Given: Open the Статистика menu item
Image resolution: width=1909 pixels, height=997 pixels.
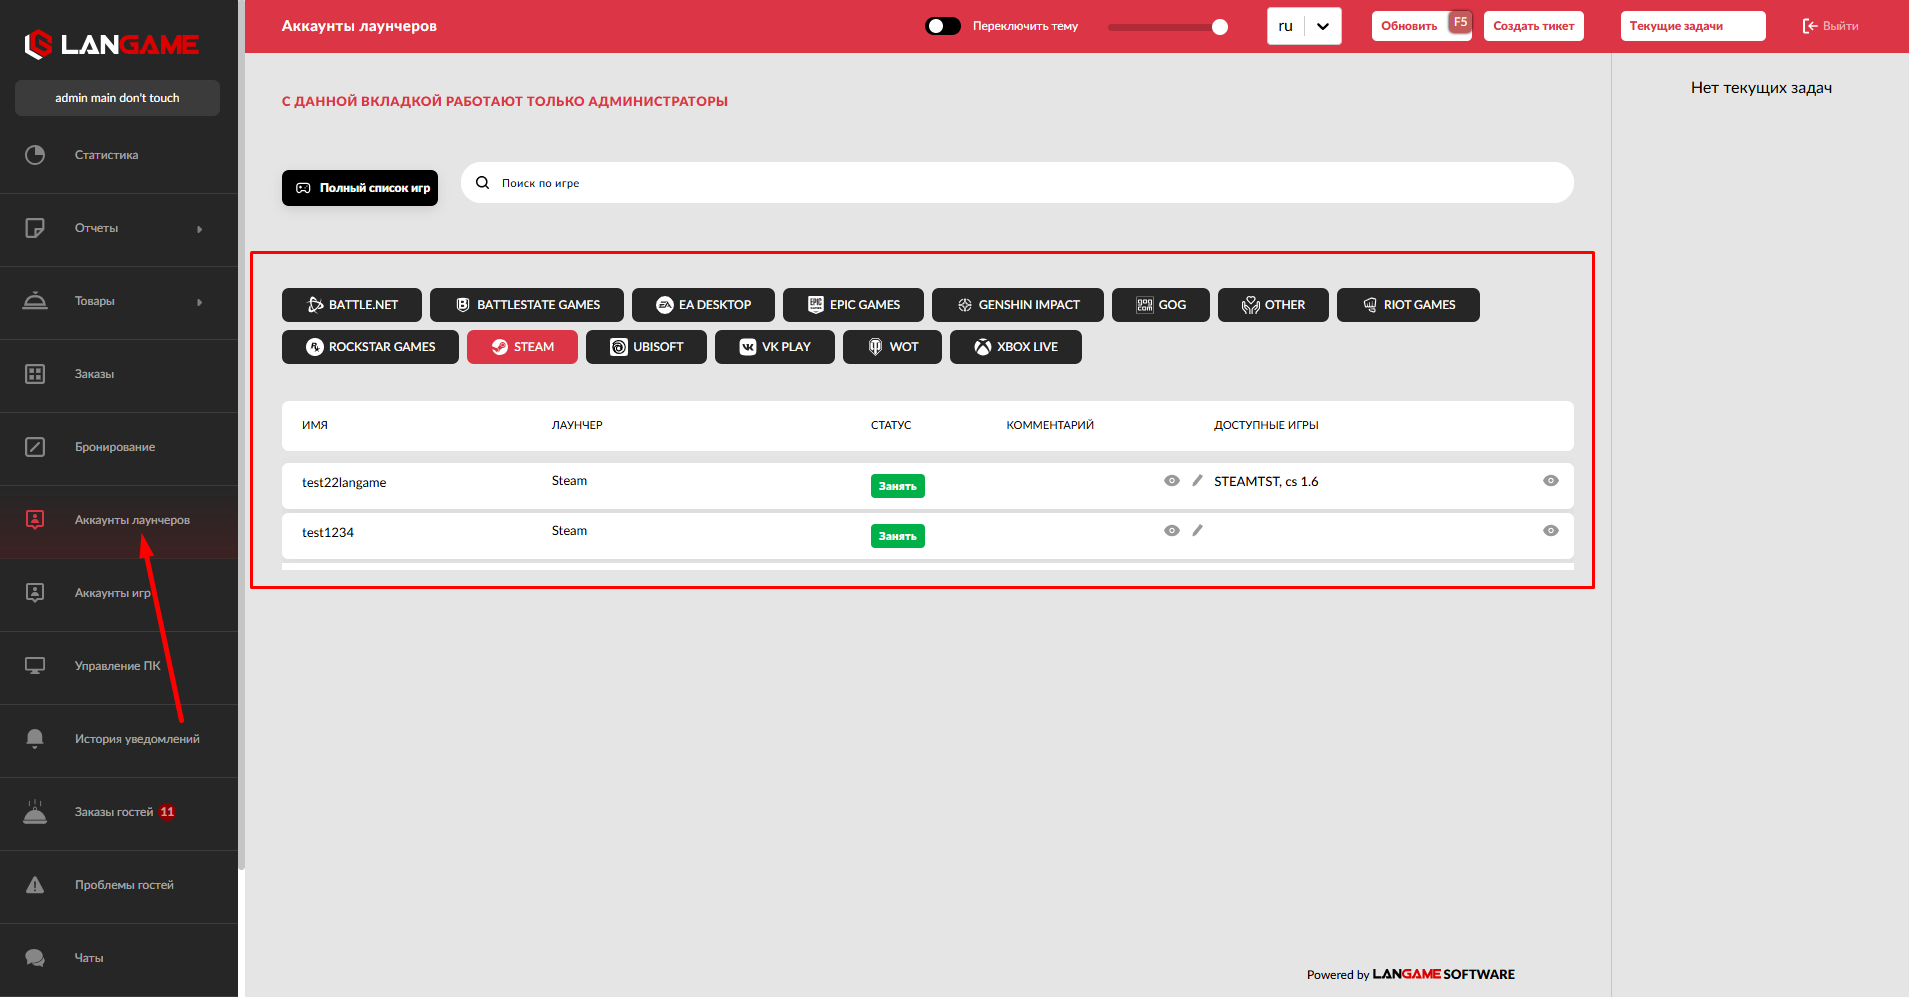Looking at the screenshot, I should tap(119, 155).
